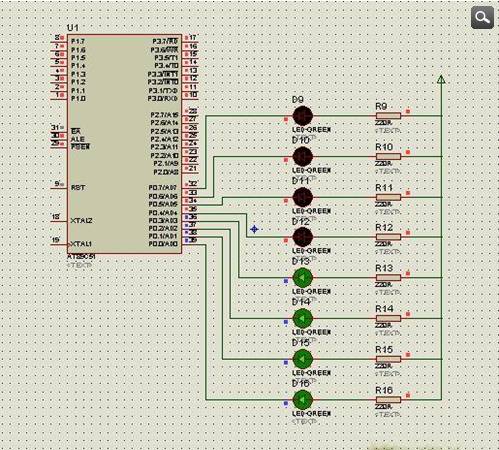This screenshot has width=499, height=450.
Task: Click resistor R12 symbol
Action: [x=388, y=237]
